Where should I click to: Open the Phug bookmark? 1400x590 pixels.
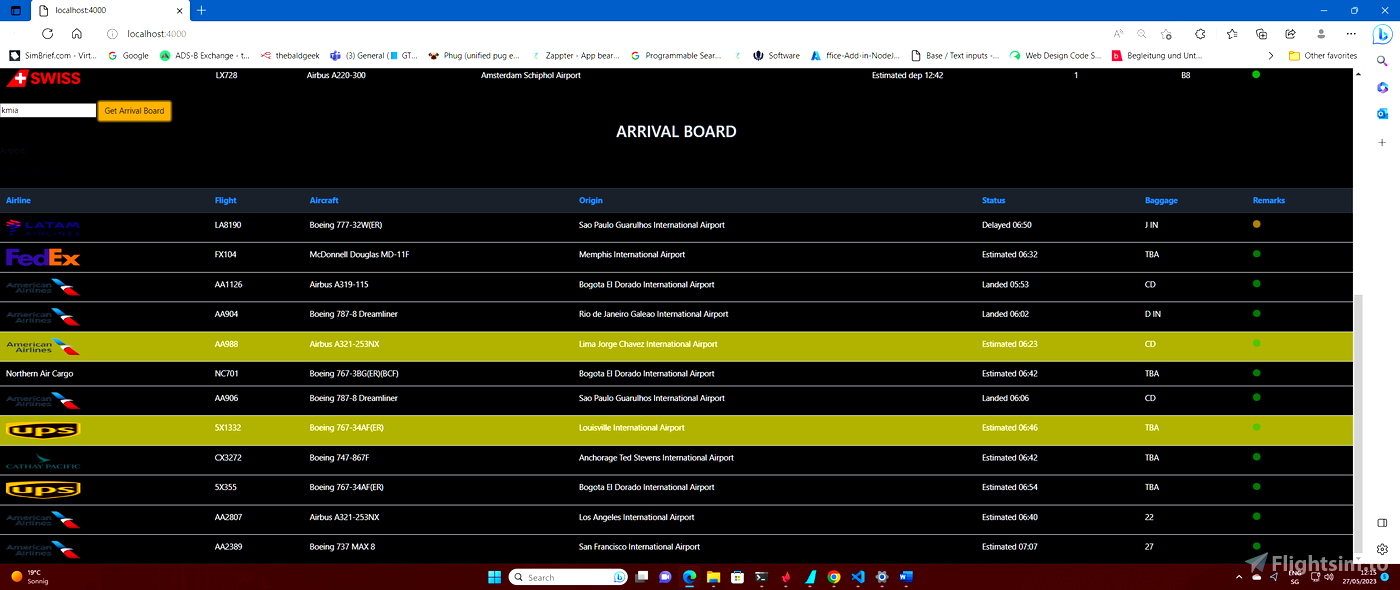tap(474, 56)
